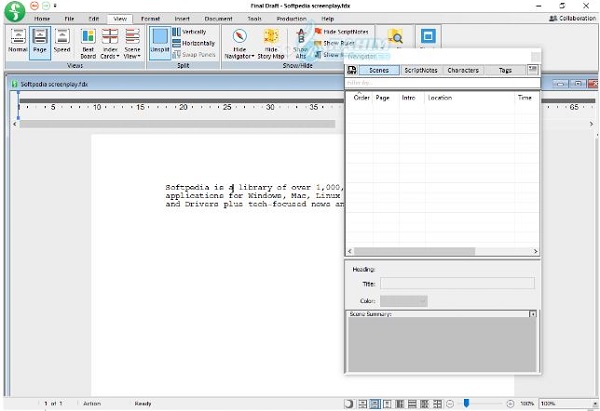This screenshot has height=411, width=600.
Task: Select the Scenes tab in Navigator
Action: [x=379, y=70]
